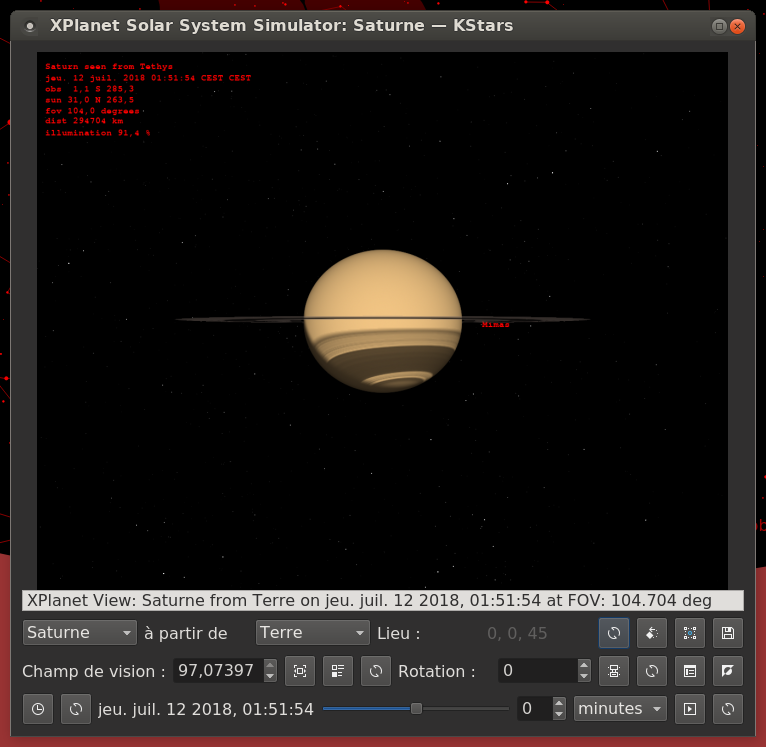This screenshot has width=766, height=747.
Task: Click the flip icon right of the rotation spinbox
Action: tap(614, 671)
